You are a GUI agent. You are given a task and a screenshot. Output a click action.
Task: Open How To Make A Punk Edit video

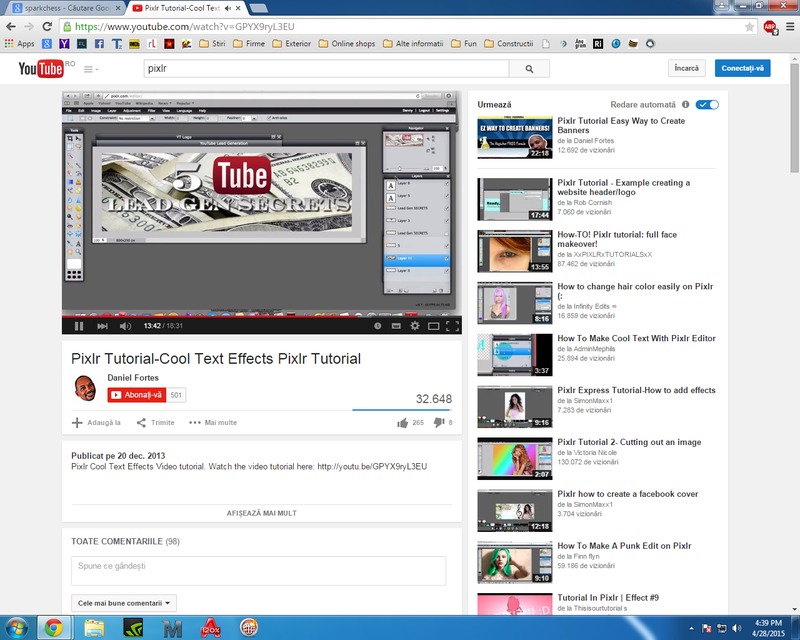coord(624,546)
